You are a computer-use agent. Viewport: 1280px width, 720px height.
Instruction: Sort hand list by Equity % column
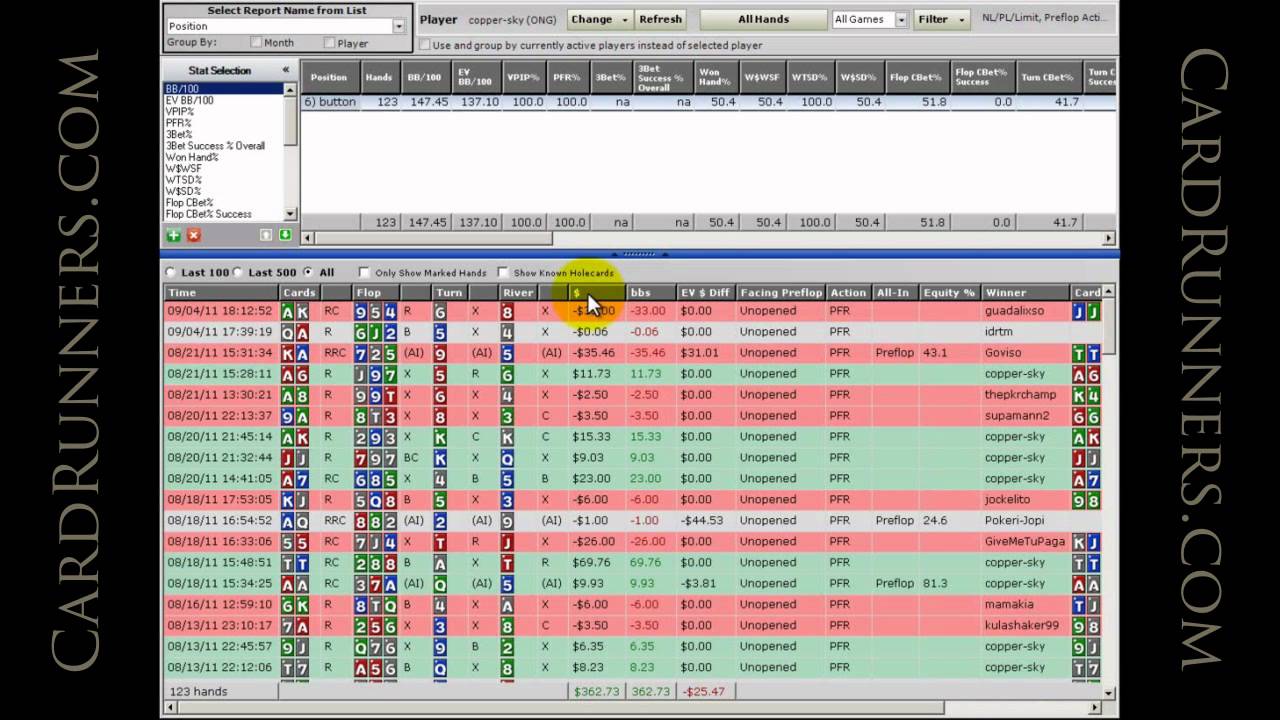tap(950, 293)
